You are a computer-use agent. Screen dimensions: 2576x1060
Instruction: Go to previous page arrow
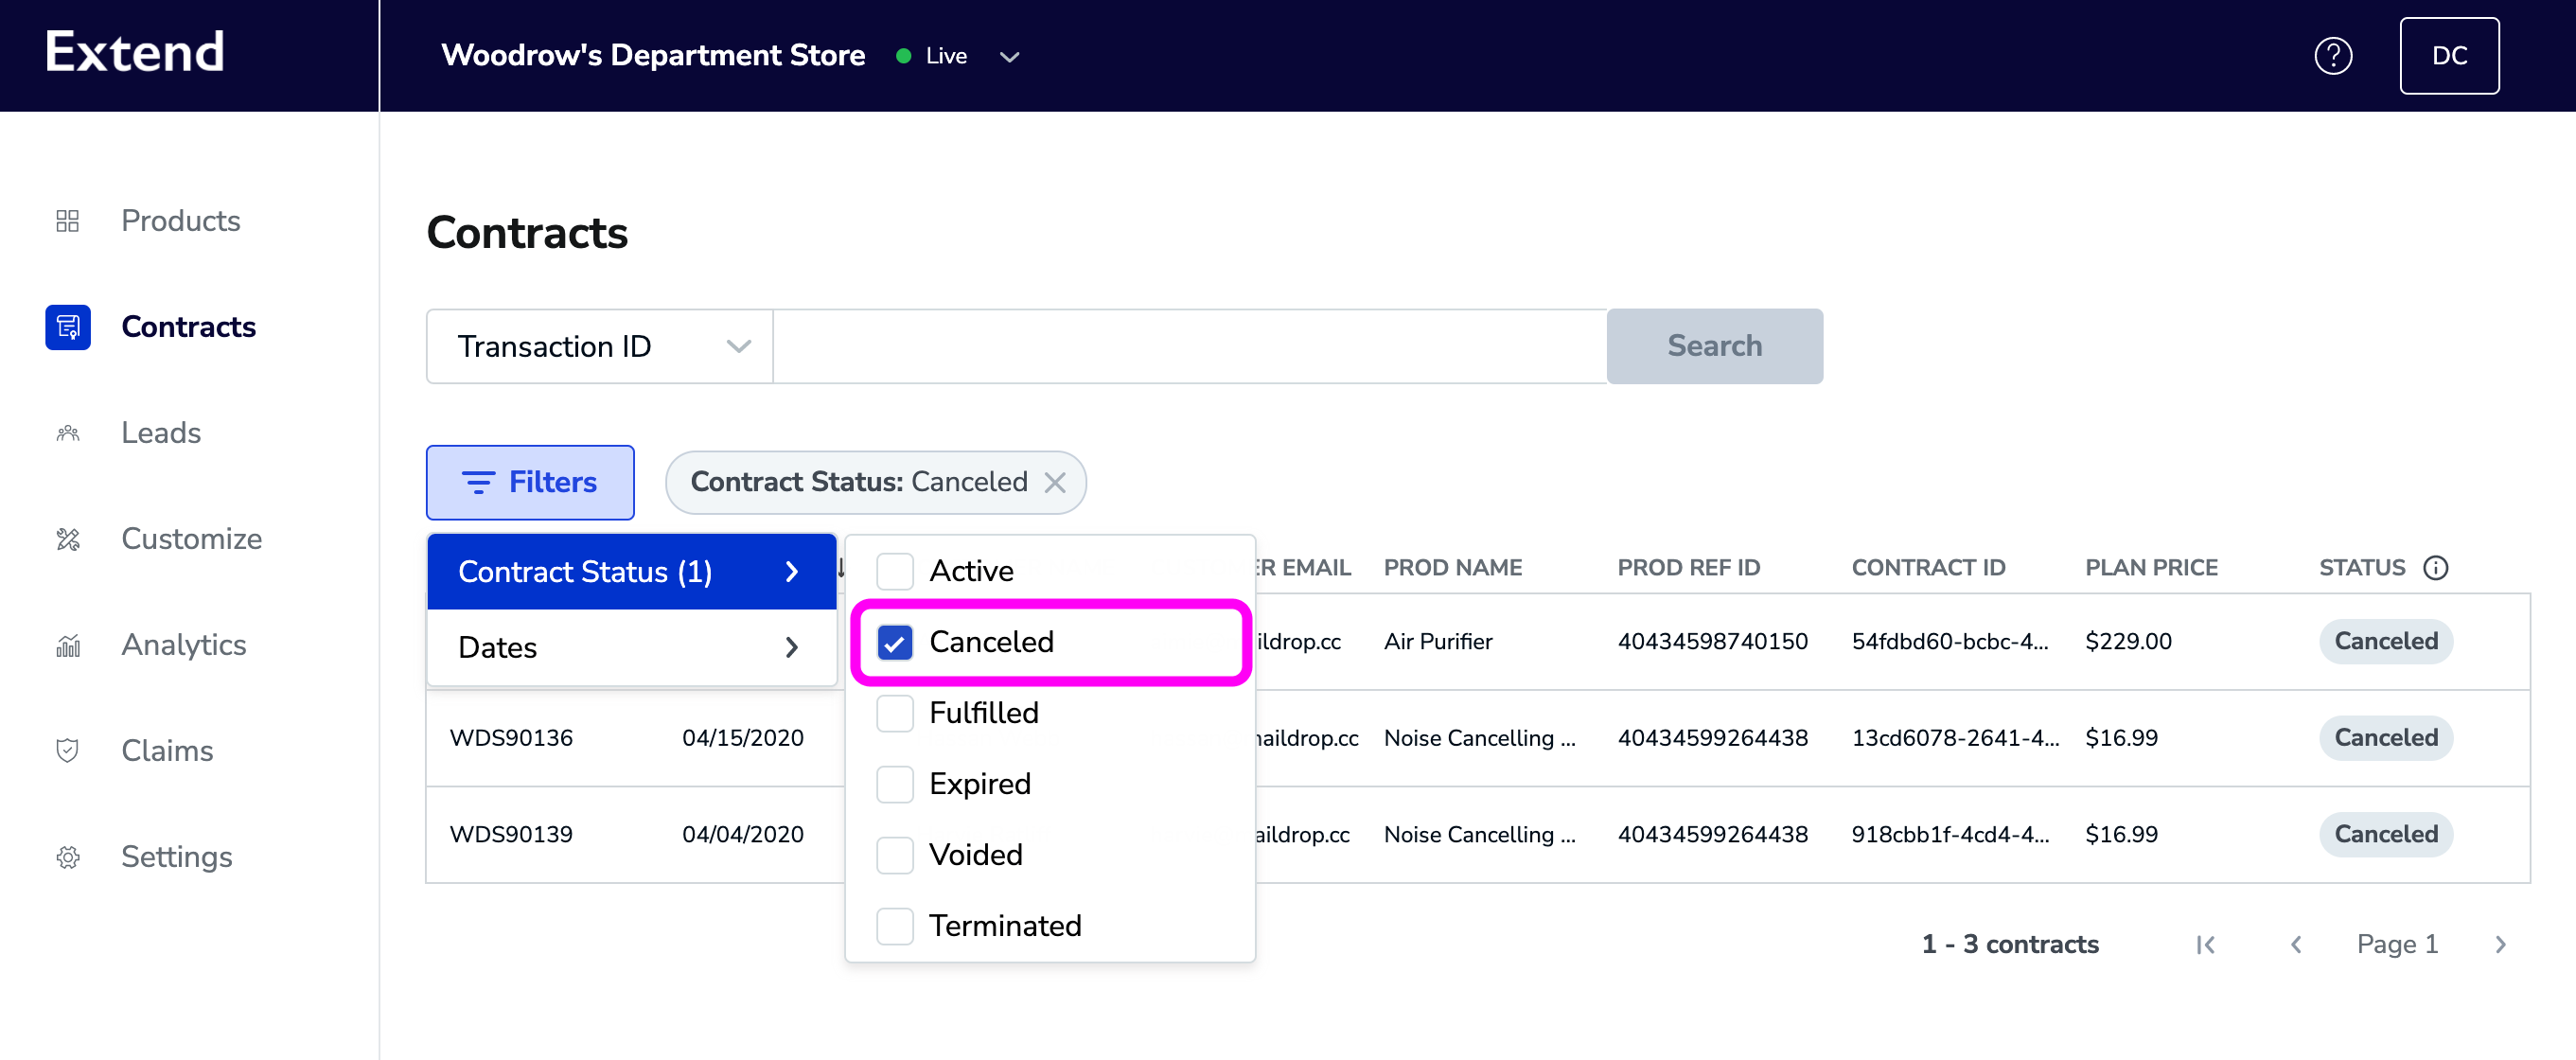[2297, 945]
